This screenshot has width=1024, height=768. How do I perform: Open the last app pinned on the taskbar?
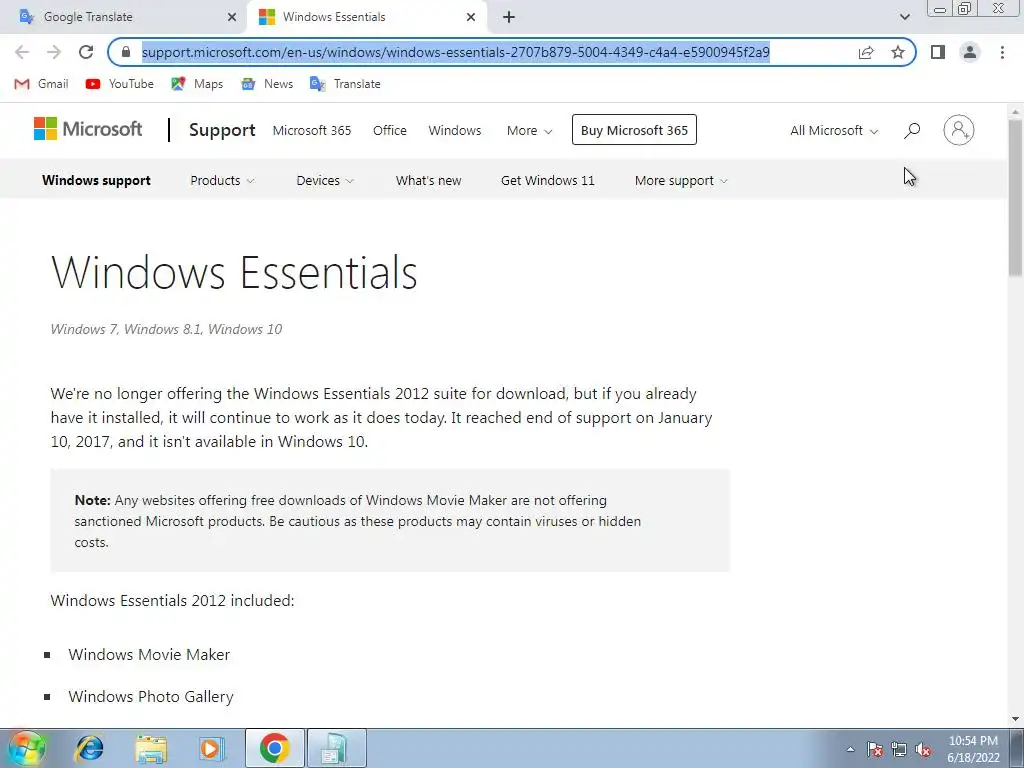[336, 748]
